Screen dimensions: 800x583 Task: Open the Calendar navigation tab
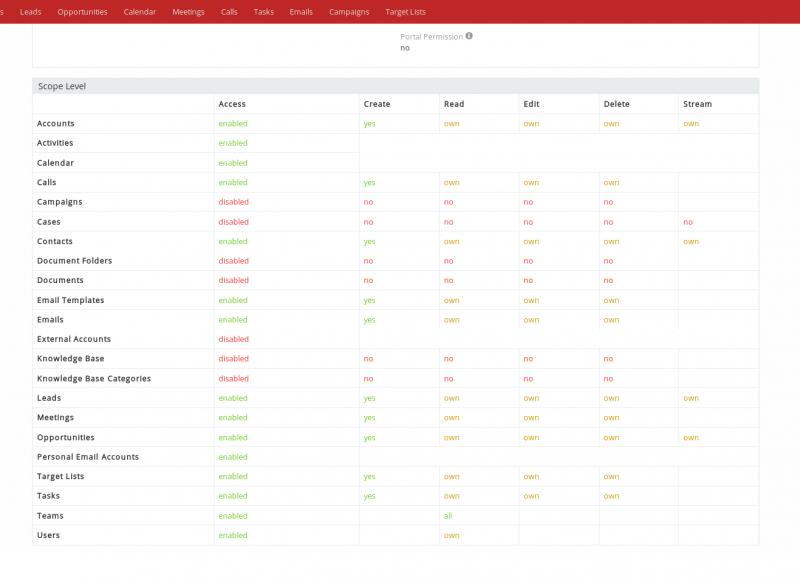(x=139, y=12)
